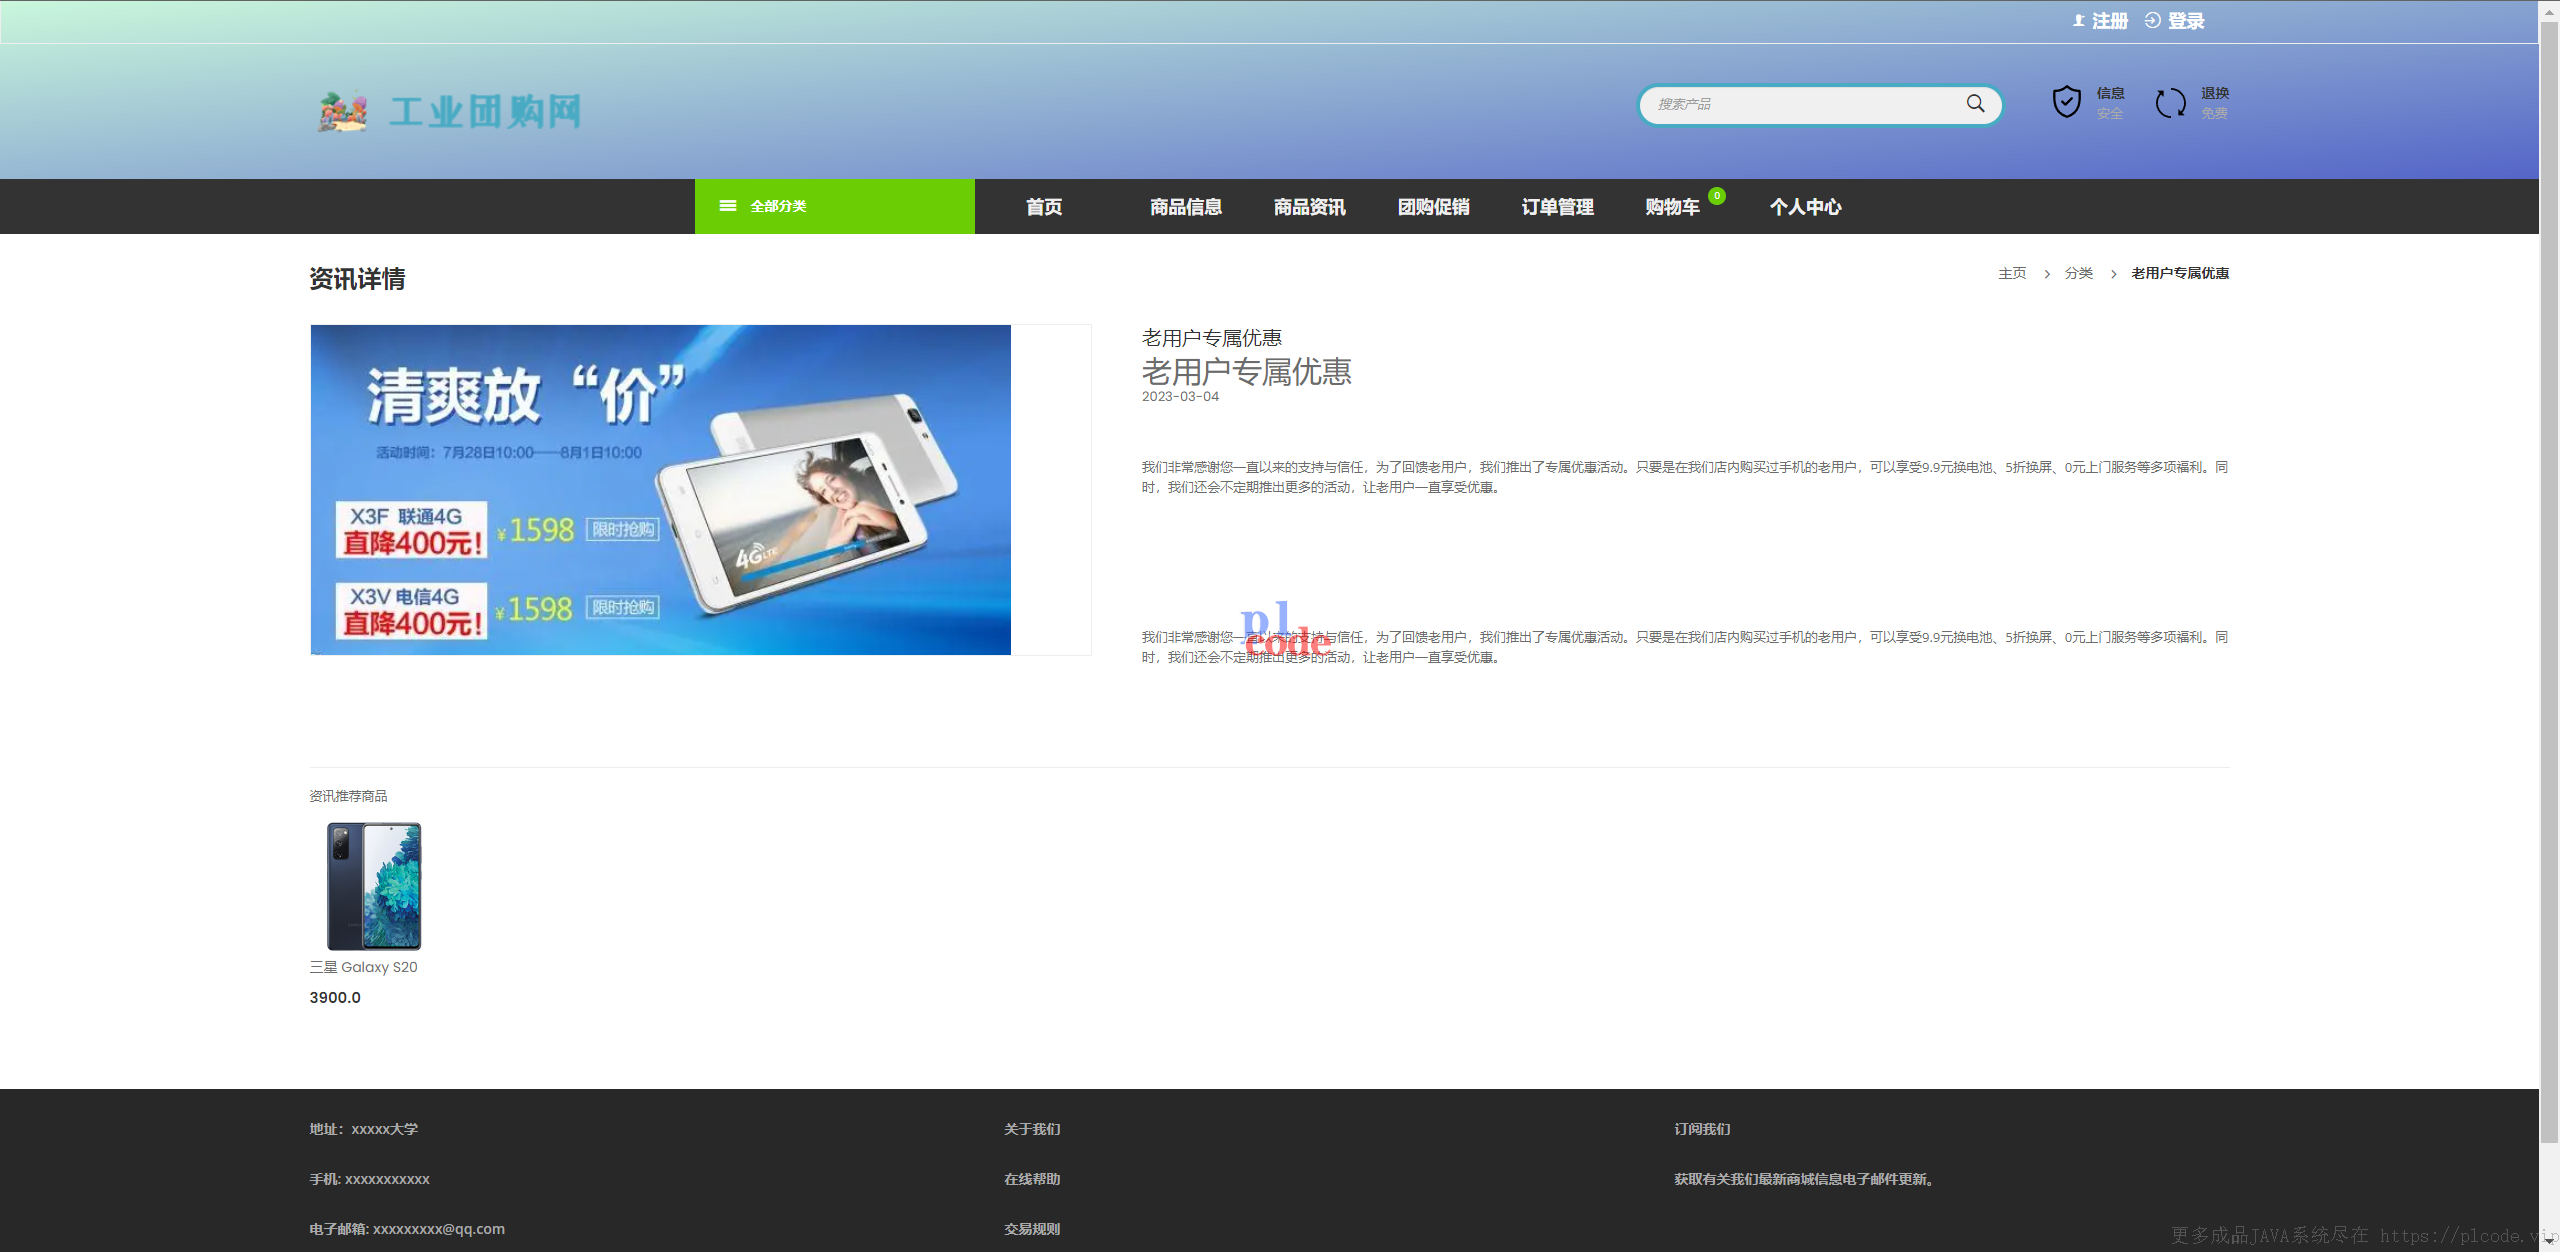
Task: Click the promotional phone banner image
Action: tap(661, 490)
